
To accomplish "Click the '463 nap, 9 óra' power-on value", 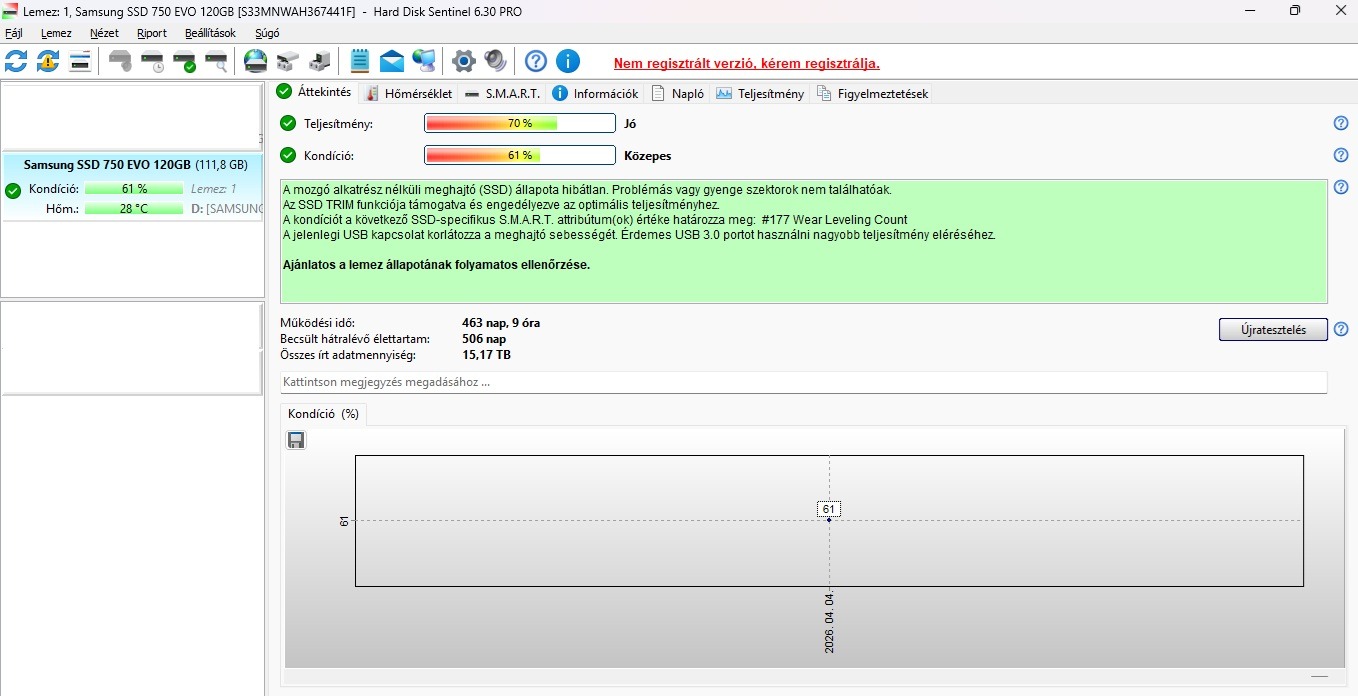I will [x=501, y=323].
